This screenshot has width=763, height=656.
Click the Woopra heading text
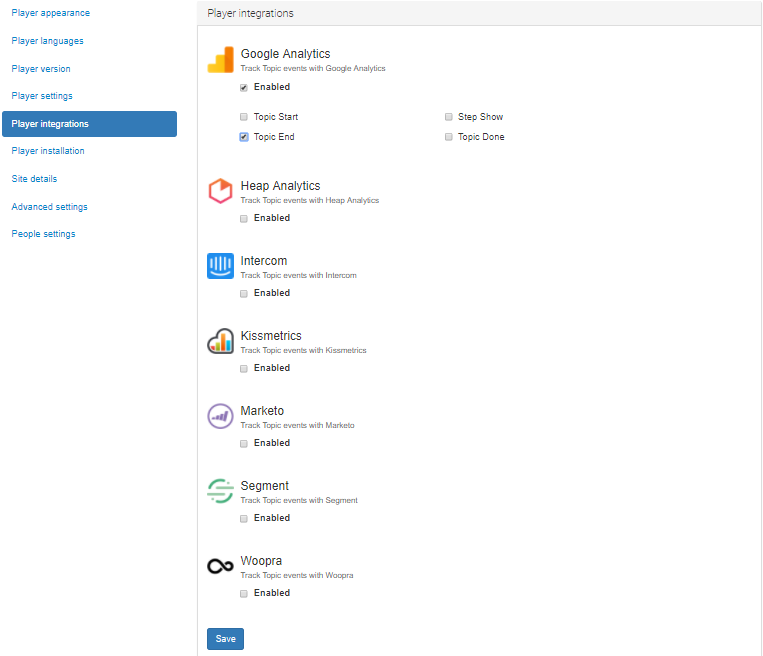pyautogui.click(x=261, y=561)
